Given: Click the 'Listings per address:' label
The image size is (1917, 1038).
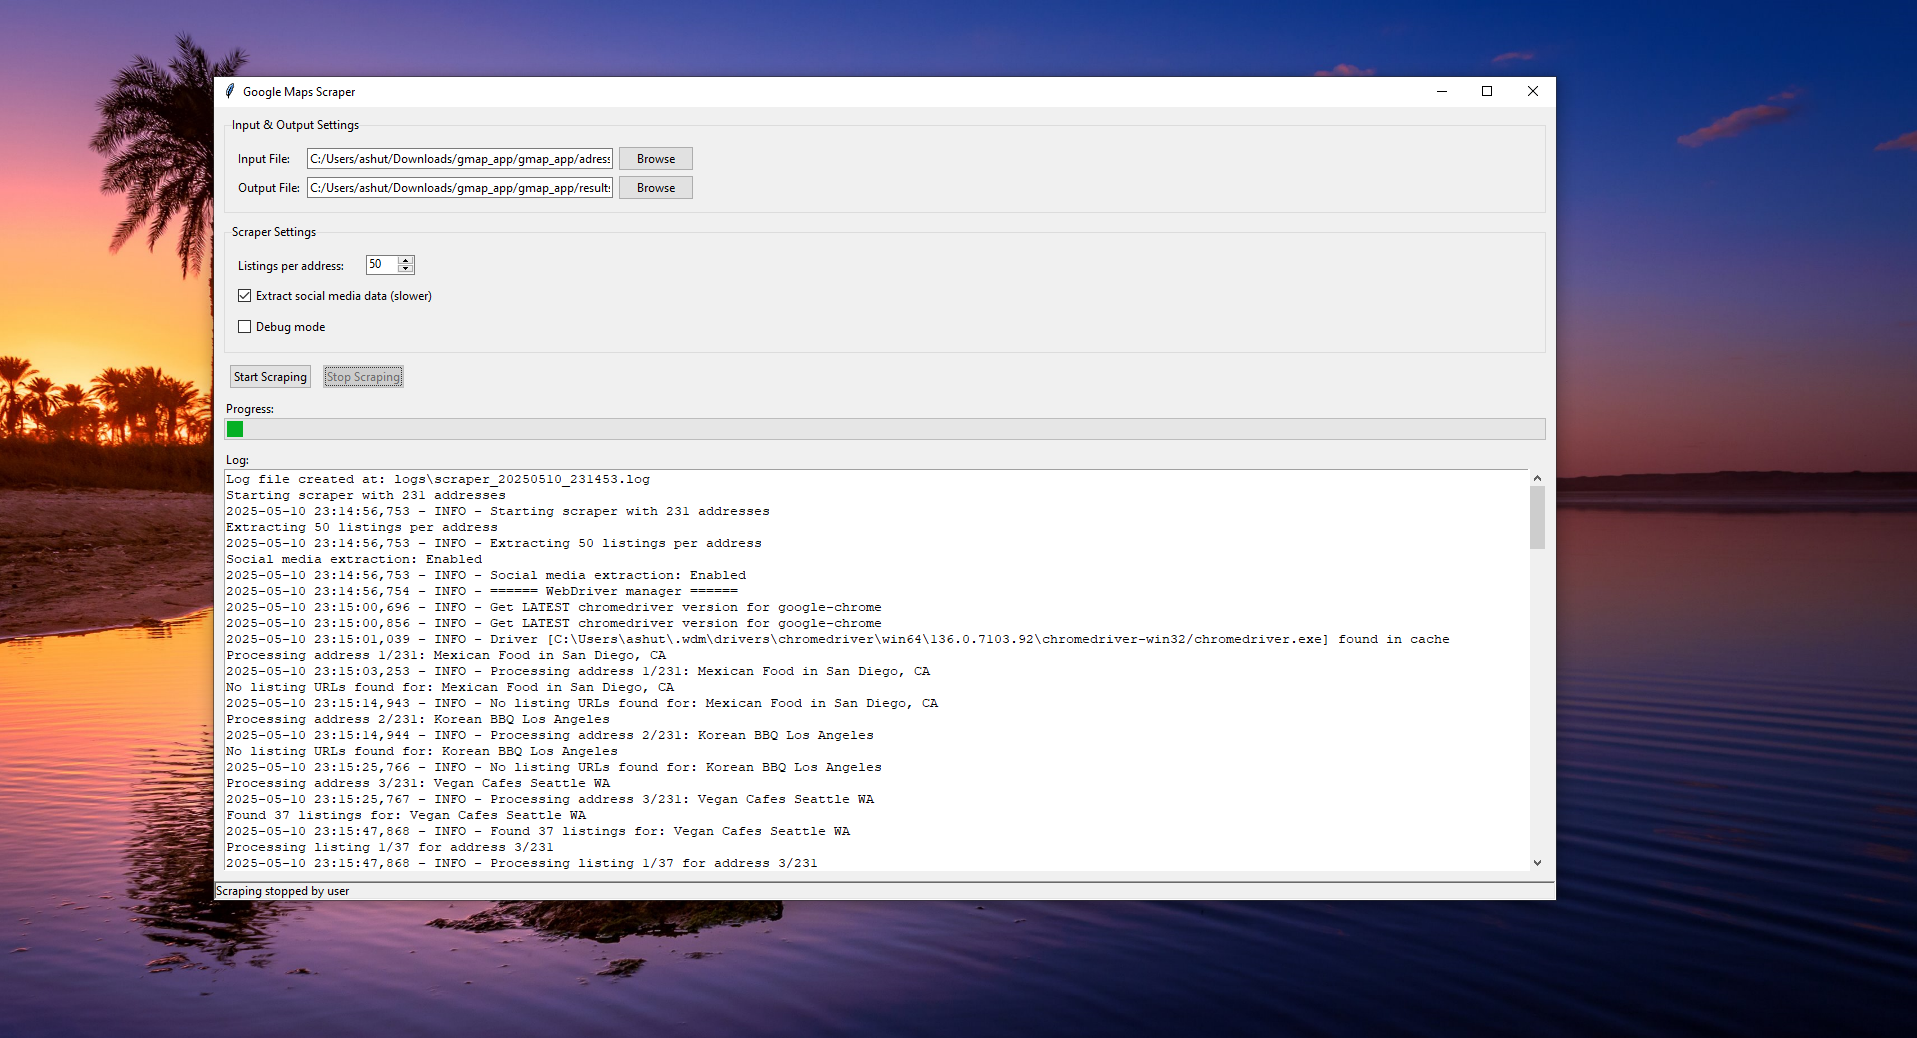Looking at the screenshot, I should [x=291, y=266].
